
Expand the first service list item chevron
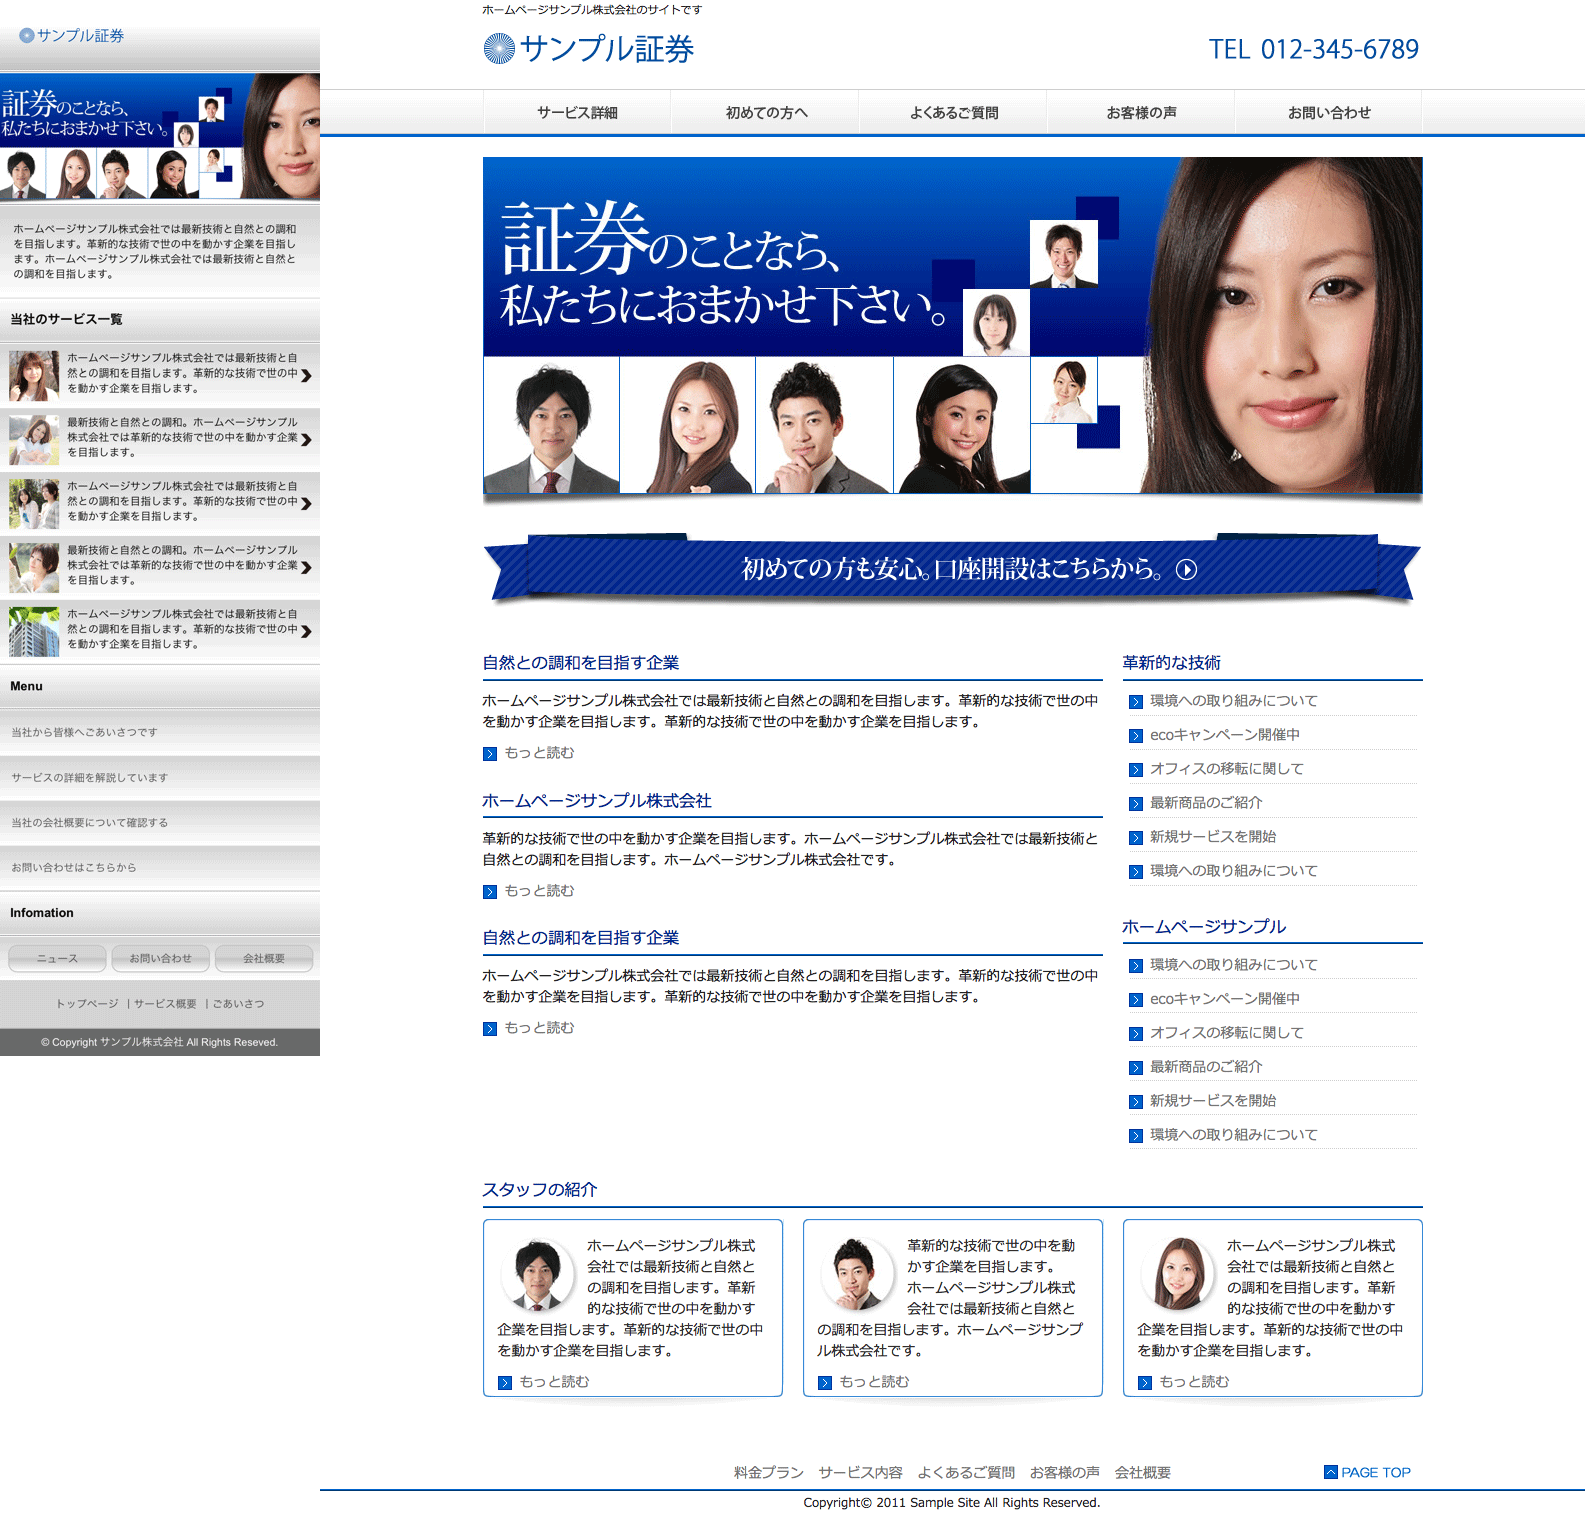pos(306,376)
